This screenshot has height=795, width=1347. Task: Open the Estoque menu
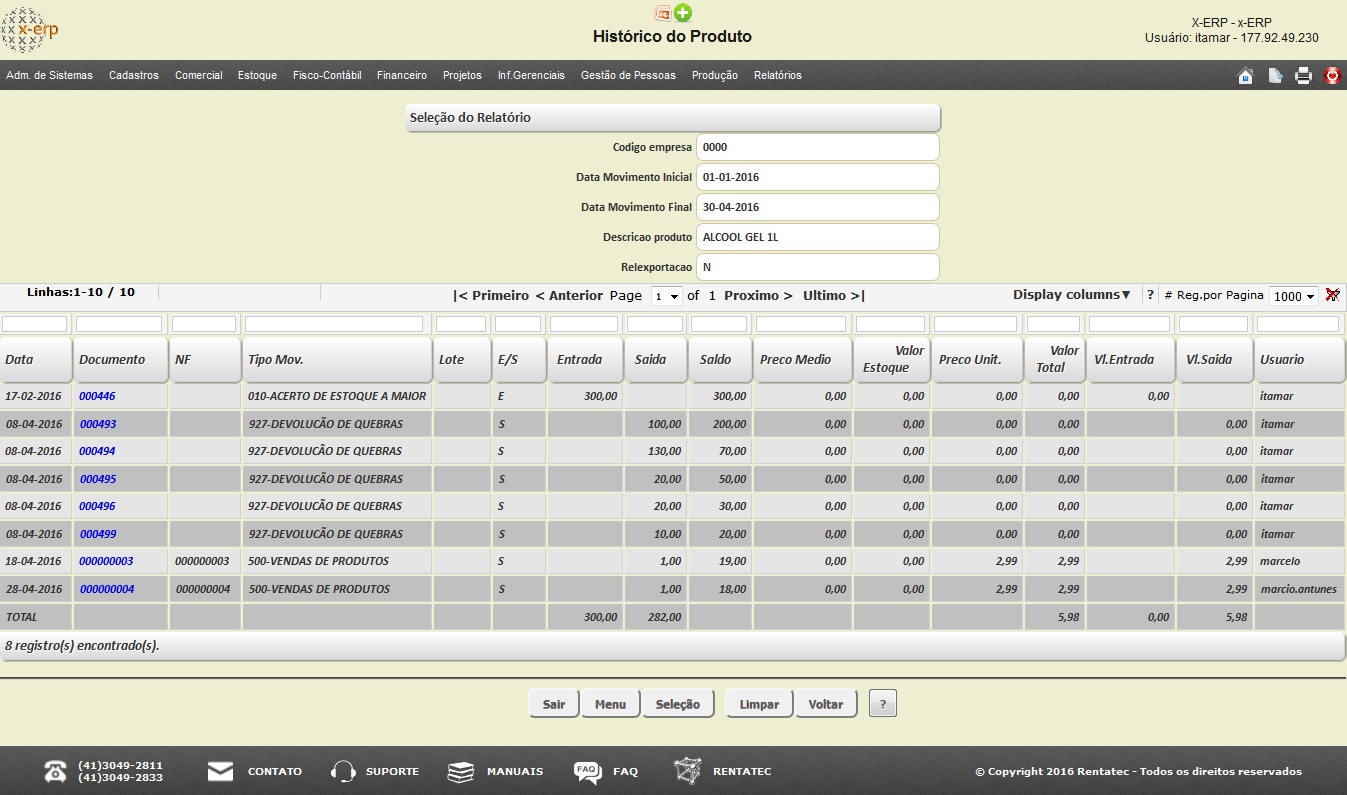pyautogui.click(x=257, y=75)
